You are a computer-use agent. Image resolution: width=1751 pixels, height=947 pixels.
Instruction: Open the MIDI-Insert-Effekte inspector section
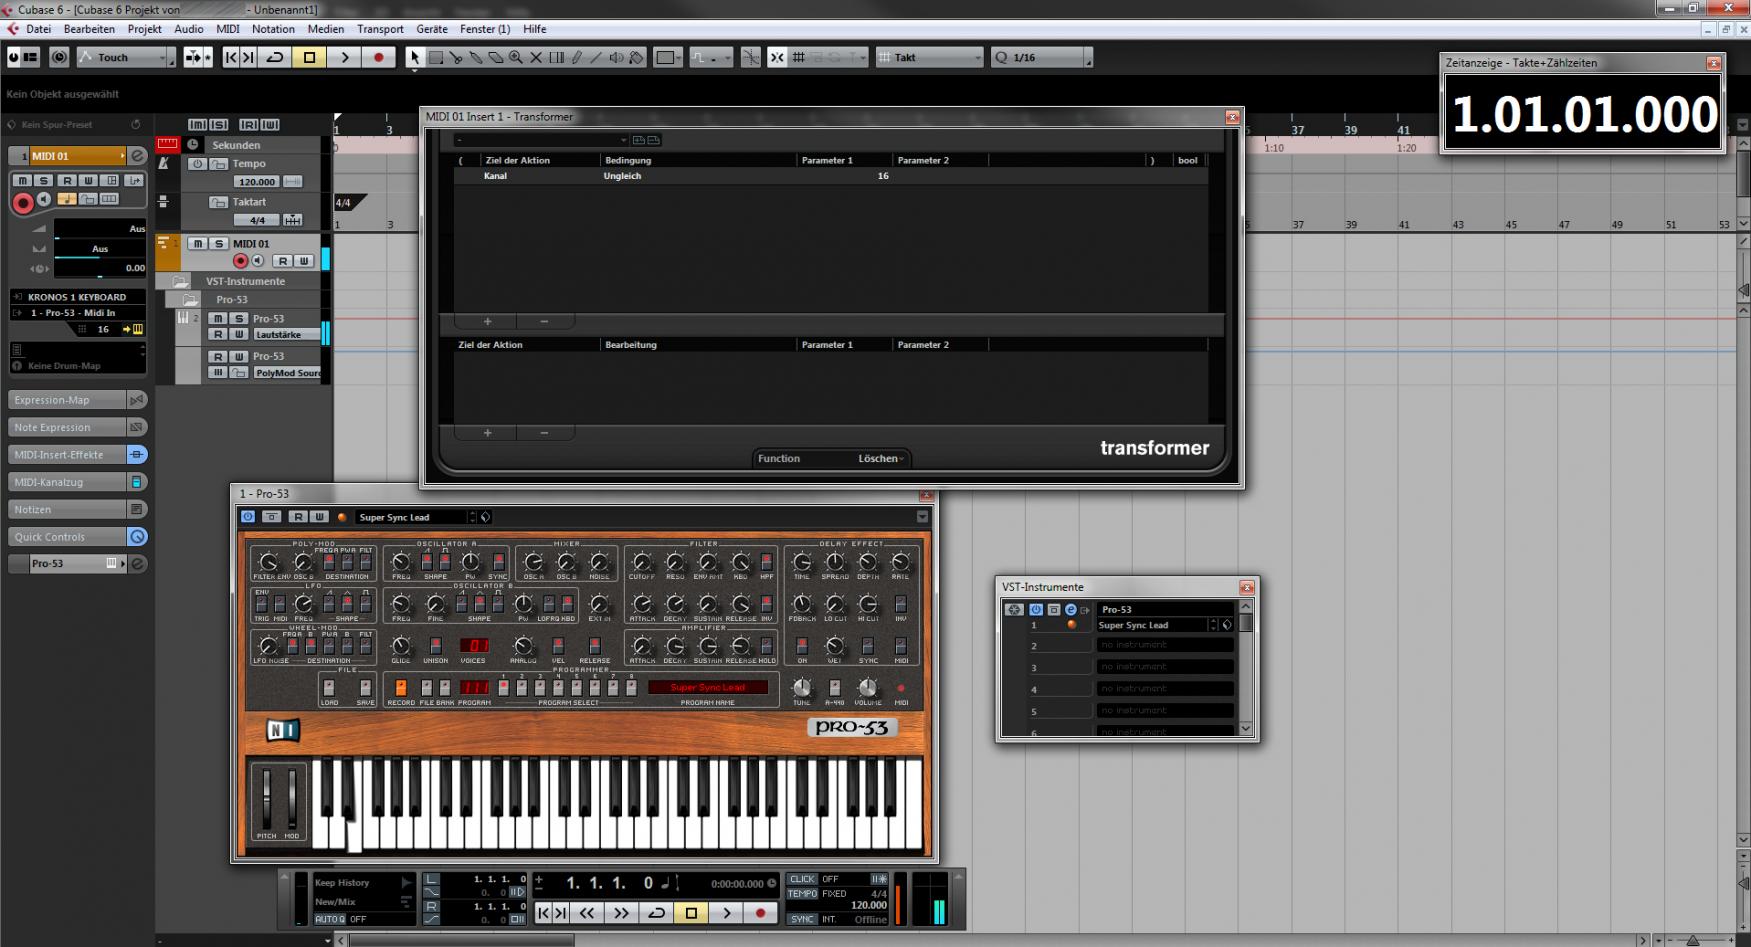click(x=68, y=455)
